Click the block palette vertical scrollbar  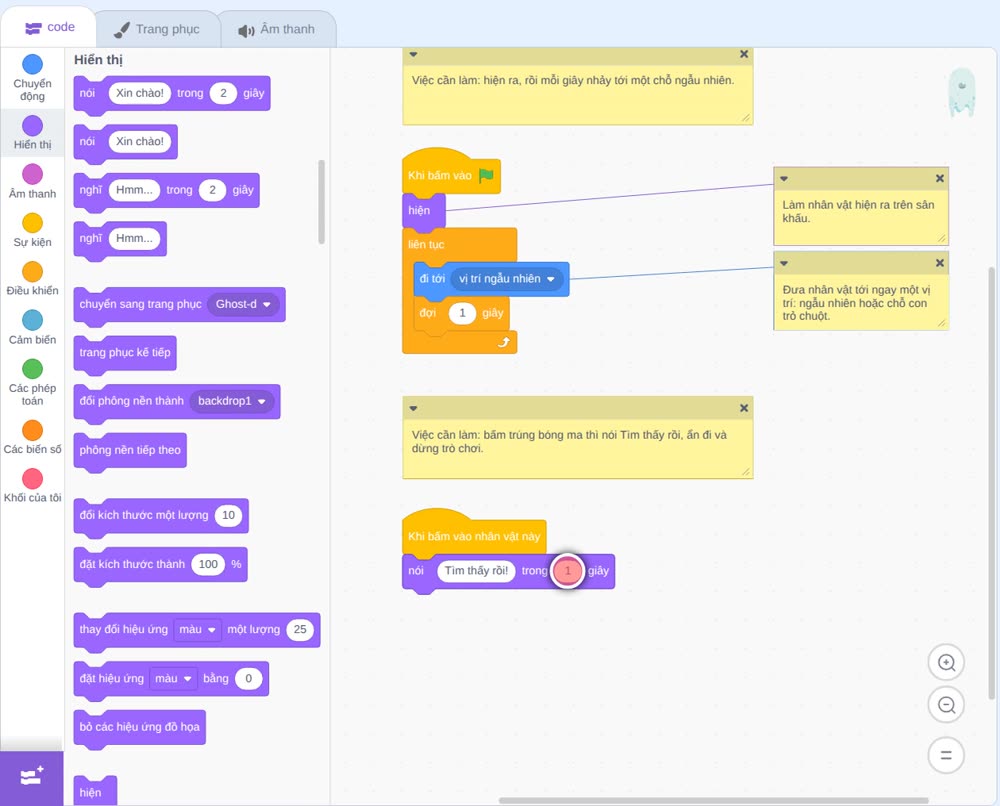coord(321,202)
